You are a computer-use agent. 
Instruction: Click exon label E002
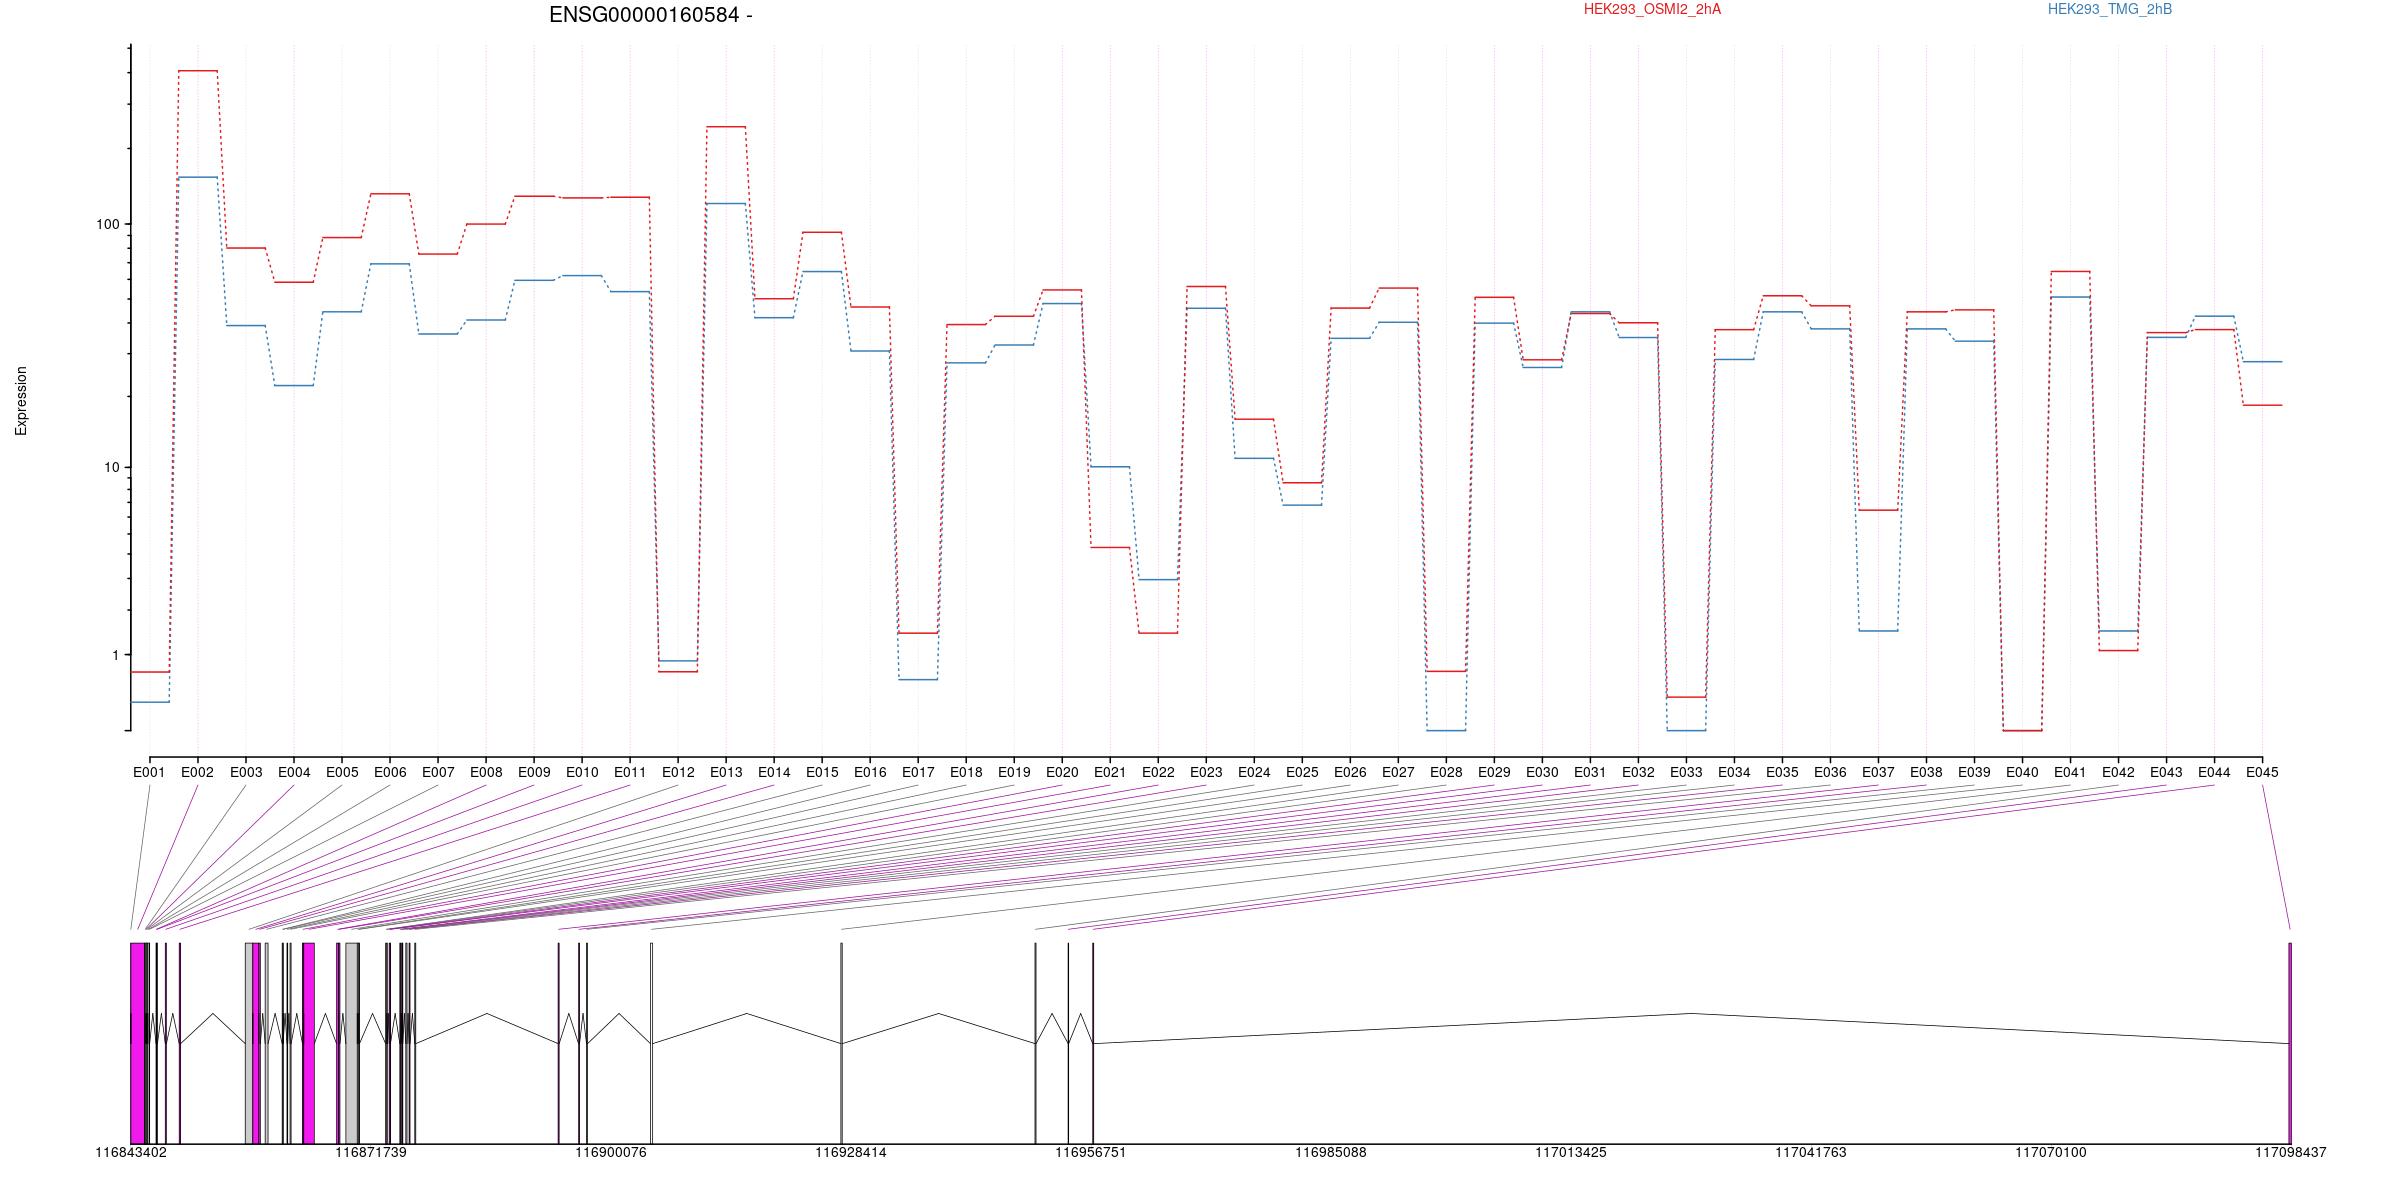pyautogui.click(x=197, y=772)
